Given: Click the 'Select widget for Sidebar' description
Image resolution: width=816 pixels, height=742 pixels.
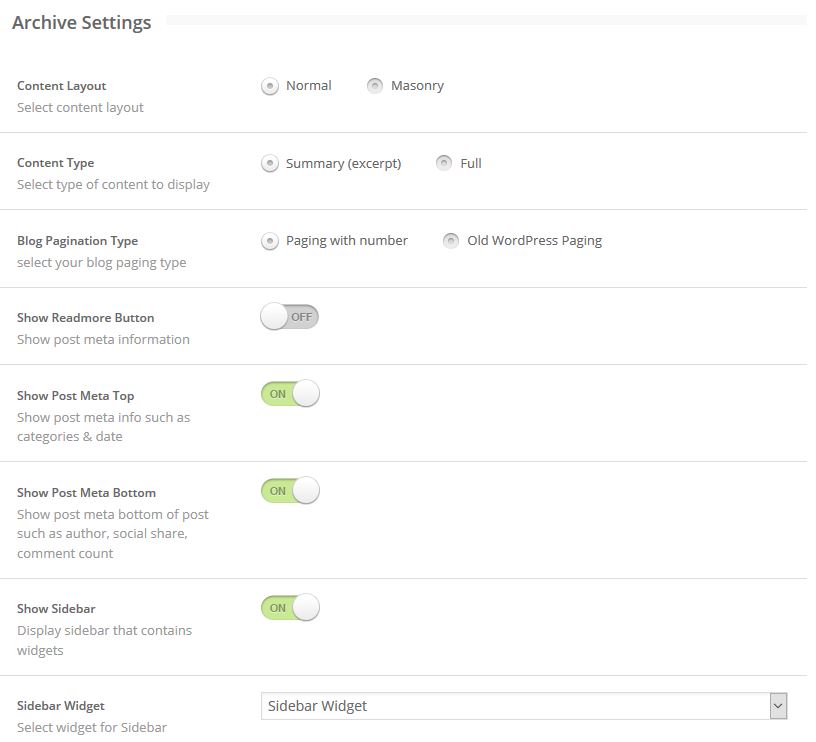Looking at the screenshot, I should pyautogui.click(x=92, y=728).
